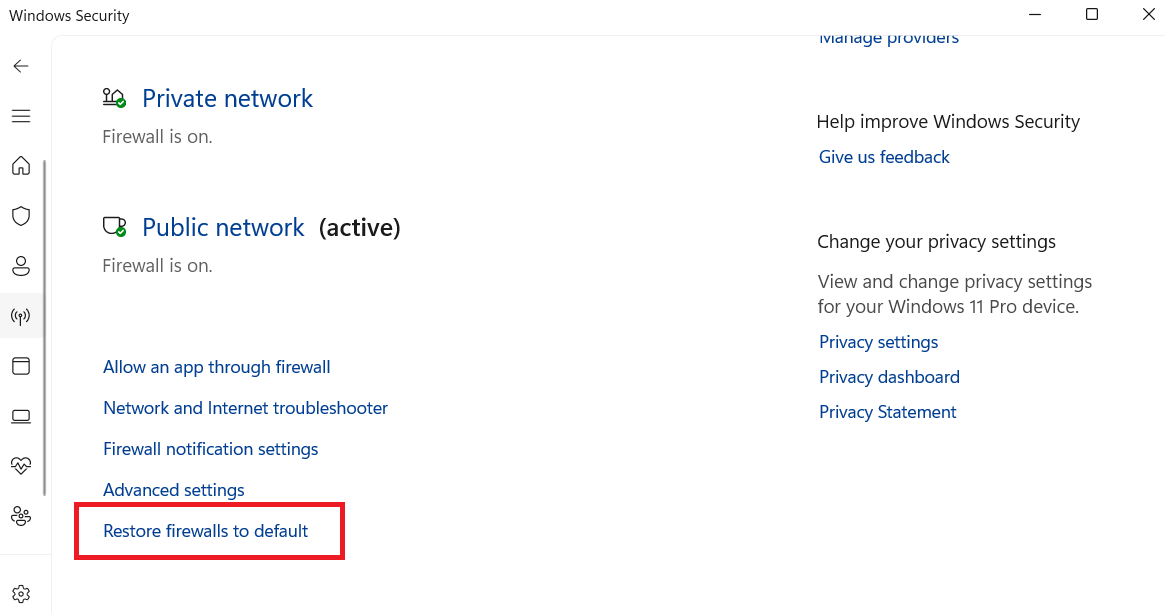Click Give us feedback link
The width and height of the screenshot is (1165, 613).
(884, 157)
